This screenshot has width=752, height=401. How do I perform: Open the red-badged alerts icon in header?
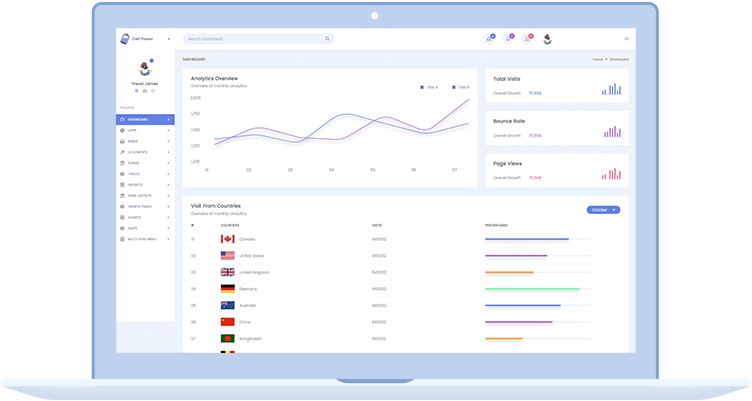pyautogui.click(x=528, y=39)
